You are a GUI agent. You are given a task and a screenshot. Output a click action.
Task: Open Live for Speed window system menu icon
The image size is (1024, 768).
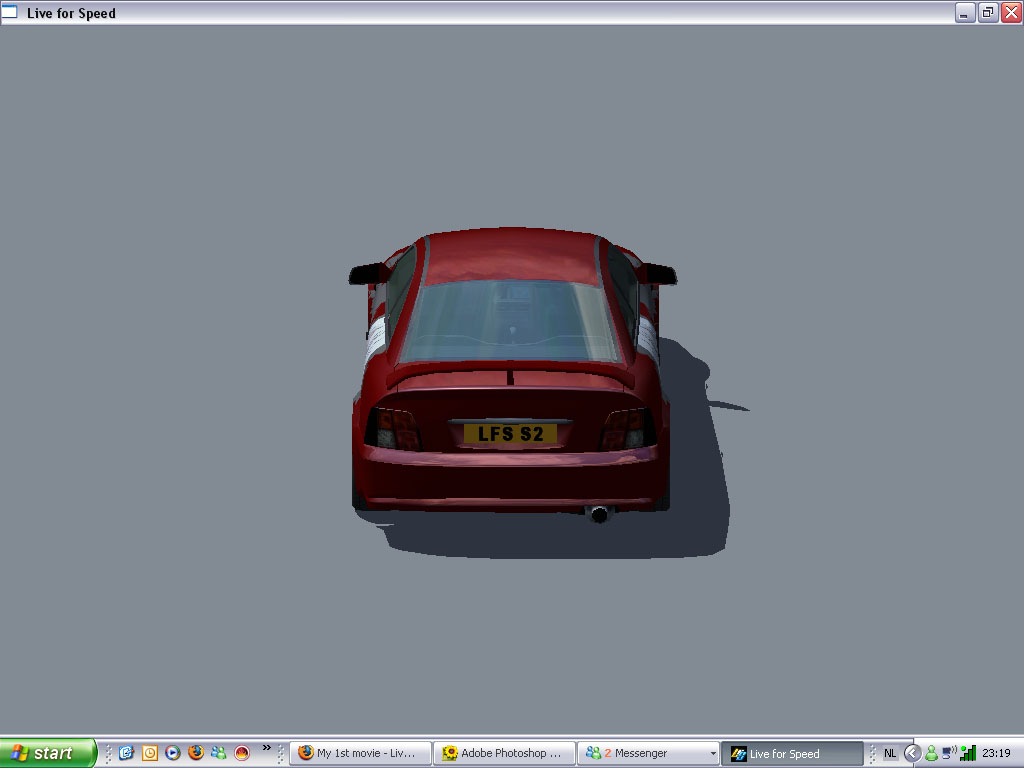point(10,12)
